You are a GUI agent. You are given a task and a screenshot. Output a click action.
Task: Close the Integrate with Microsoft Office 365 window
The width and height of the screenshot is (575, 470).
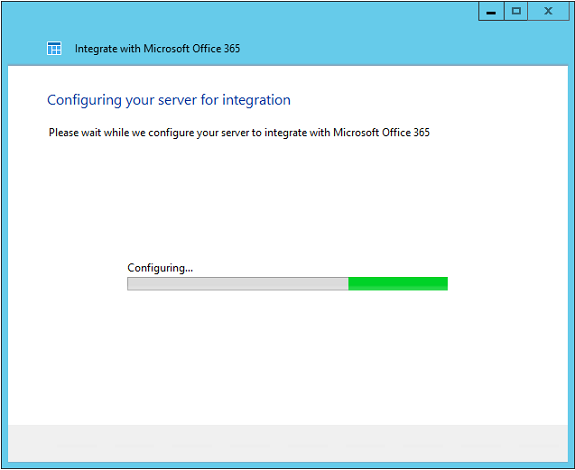(x=548, y=11)
